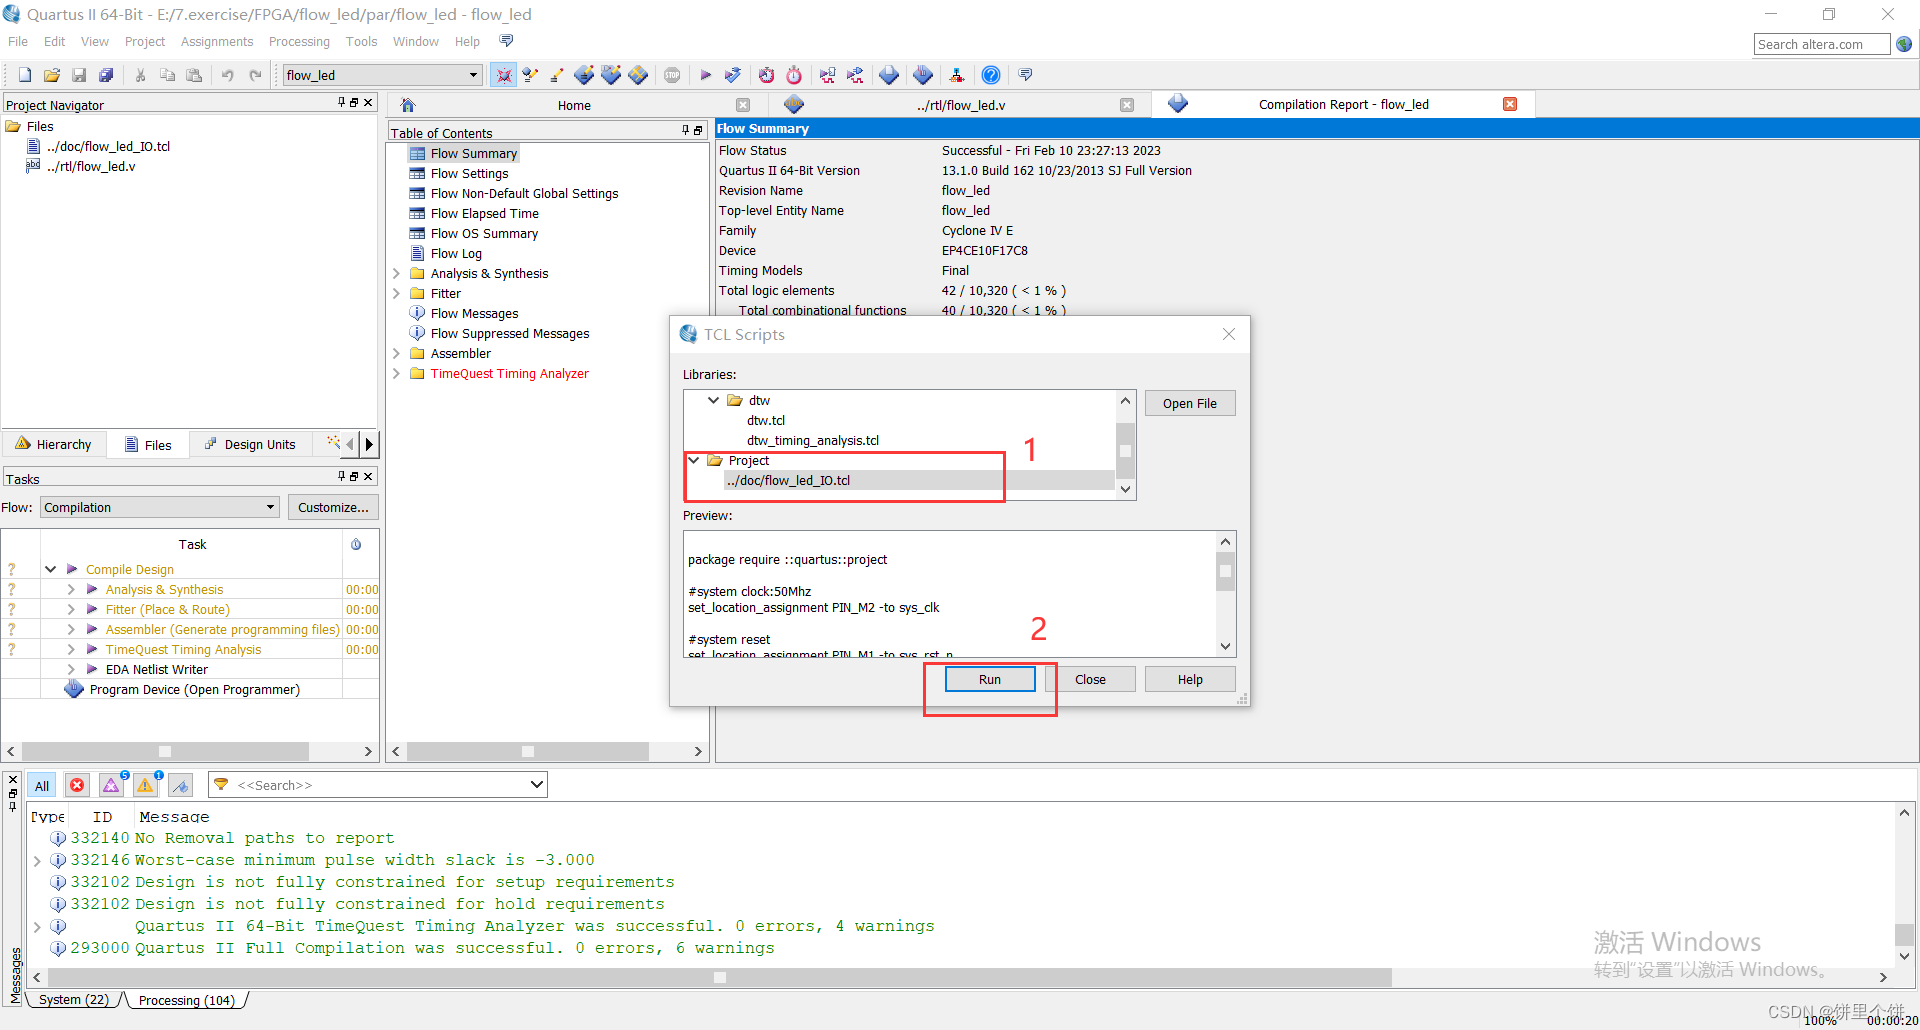Toggle warning messages filter
Screen dimensions: 1920x1030
145,786
